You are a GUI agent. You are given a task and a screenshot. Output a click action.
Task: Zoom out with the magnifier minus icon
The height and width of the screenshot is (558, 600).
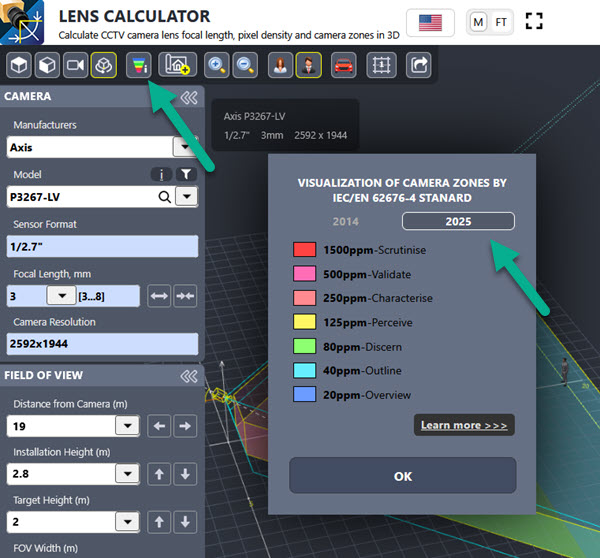(245, 65)
